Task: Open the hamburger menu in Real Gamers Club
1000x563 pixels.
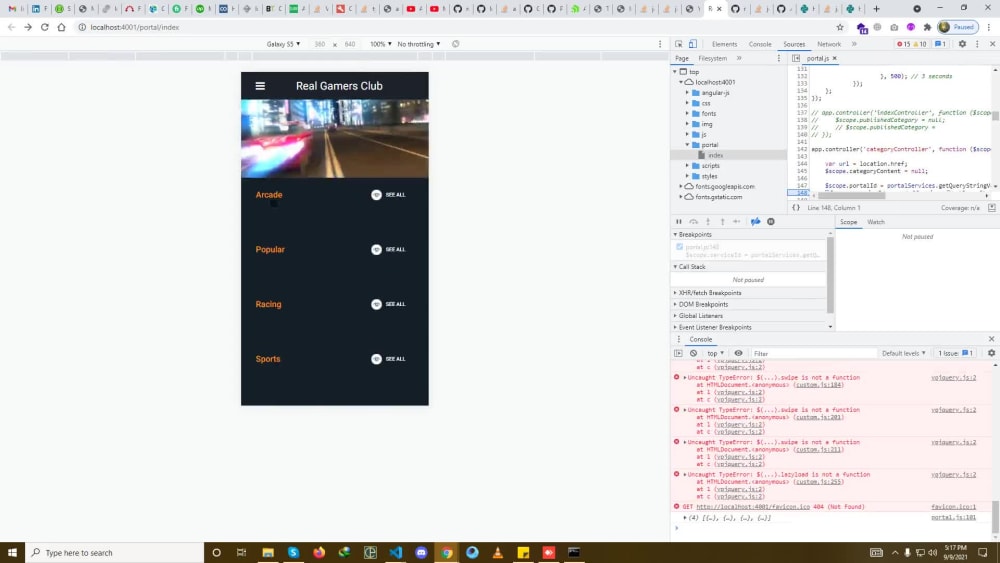Action: [x=260, y=86]
